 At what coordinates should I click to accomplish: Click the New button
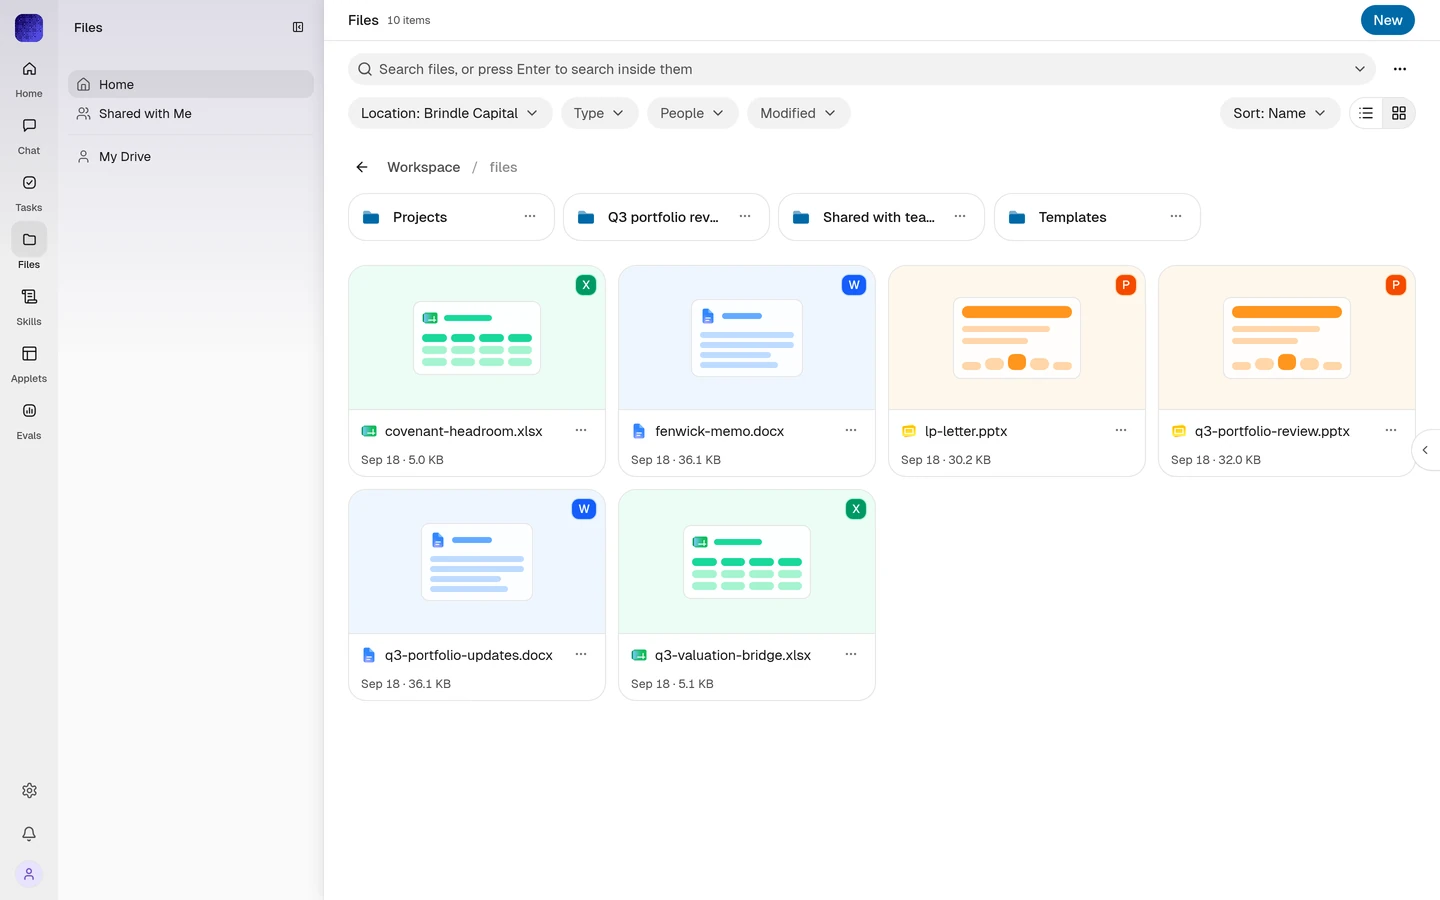1388,20
